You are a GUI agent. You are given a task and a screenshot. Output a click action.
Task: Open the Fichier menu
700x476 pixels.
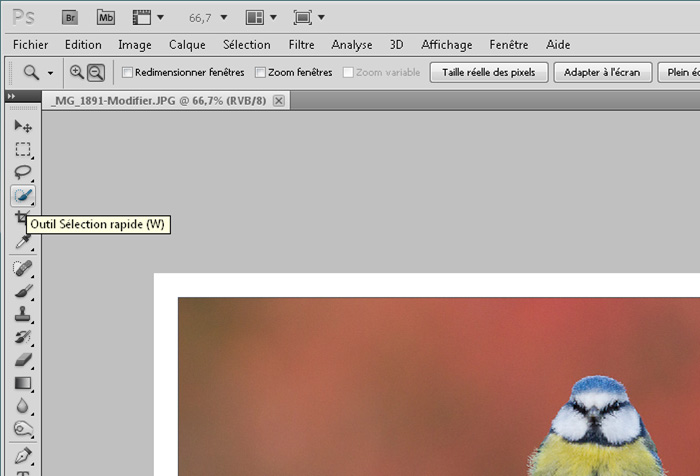30,45
